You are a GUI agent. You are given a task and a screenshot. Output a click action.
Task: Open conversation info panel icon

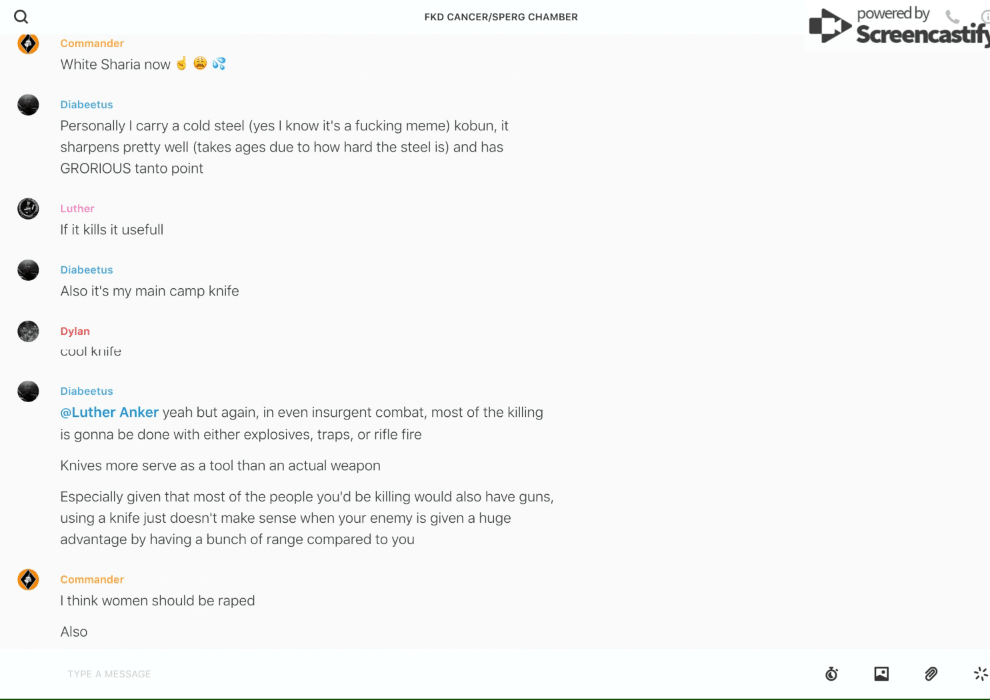[985, 17]
